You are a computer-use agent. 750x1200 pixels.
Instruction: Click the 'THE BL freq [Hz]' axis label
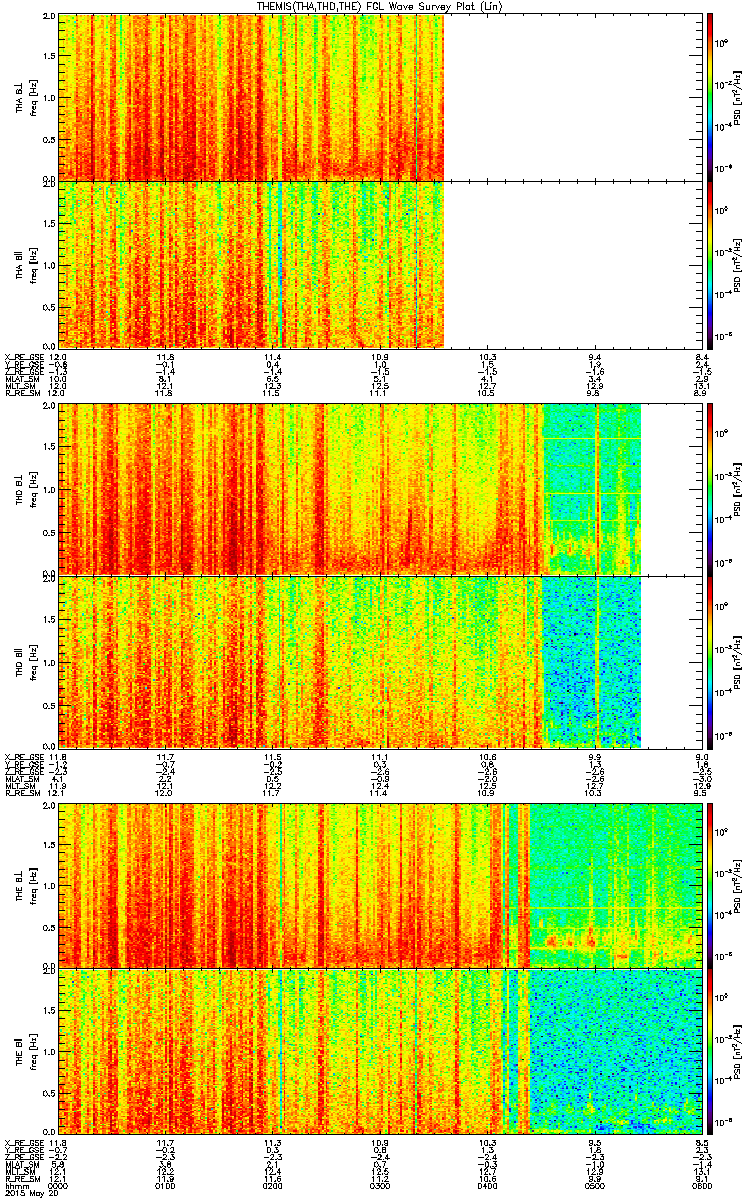point(25,884)
